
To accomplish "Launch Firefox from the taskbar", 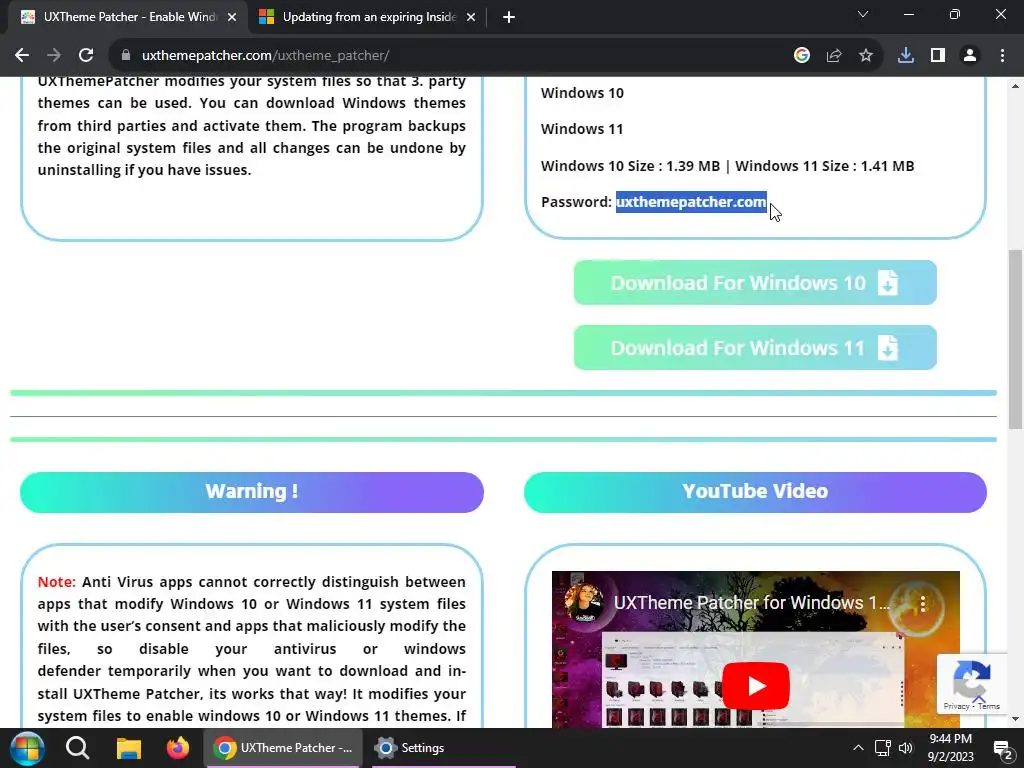I will (178, 748).
